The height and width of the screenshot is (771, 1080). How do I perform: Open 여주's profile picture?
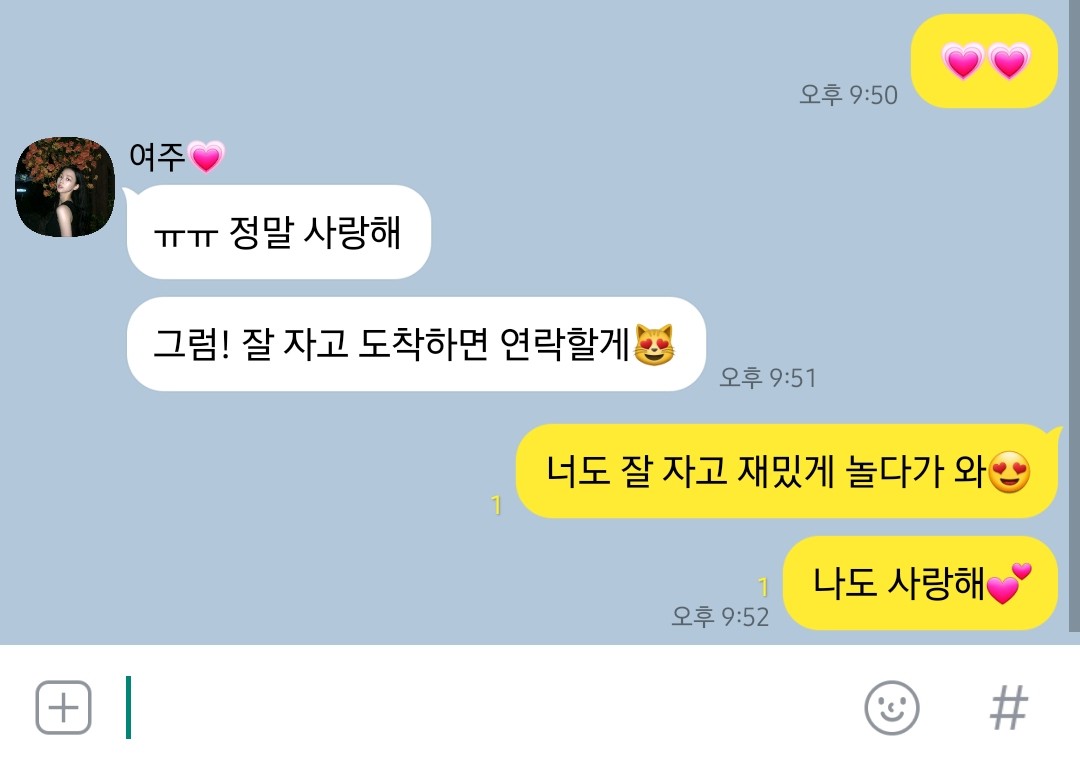[x=65, y=187]
